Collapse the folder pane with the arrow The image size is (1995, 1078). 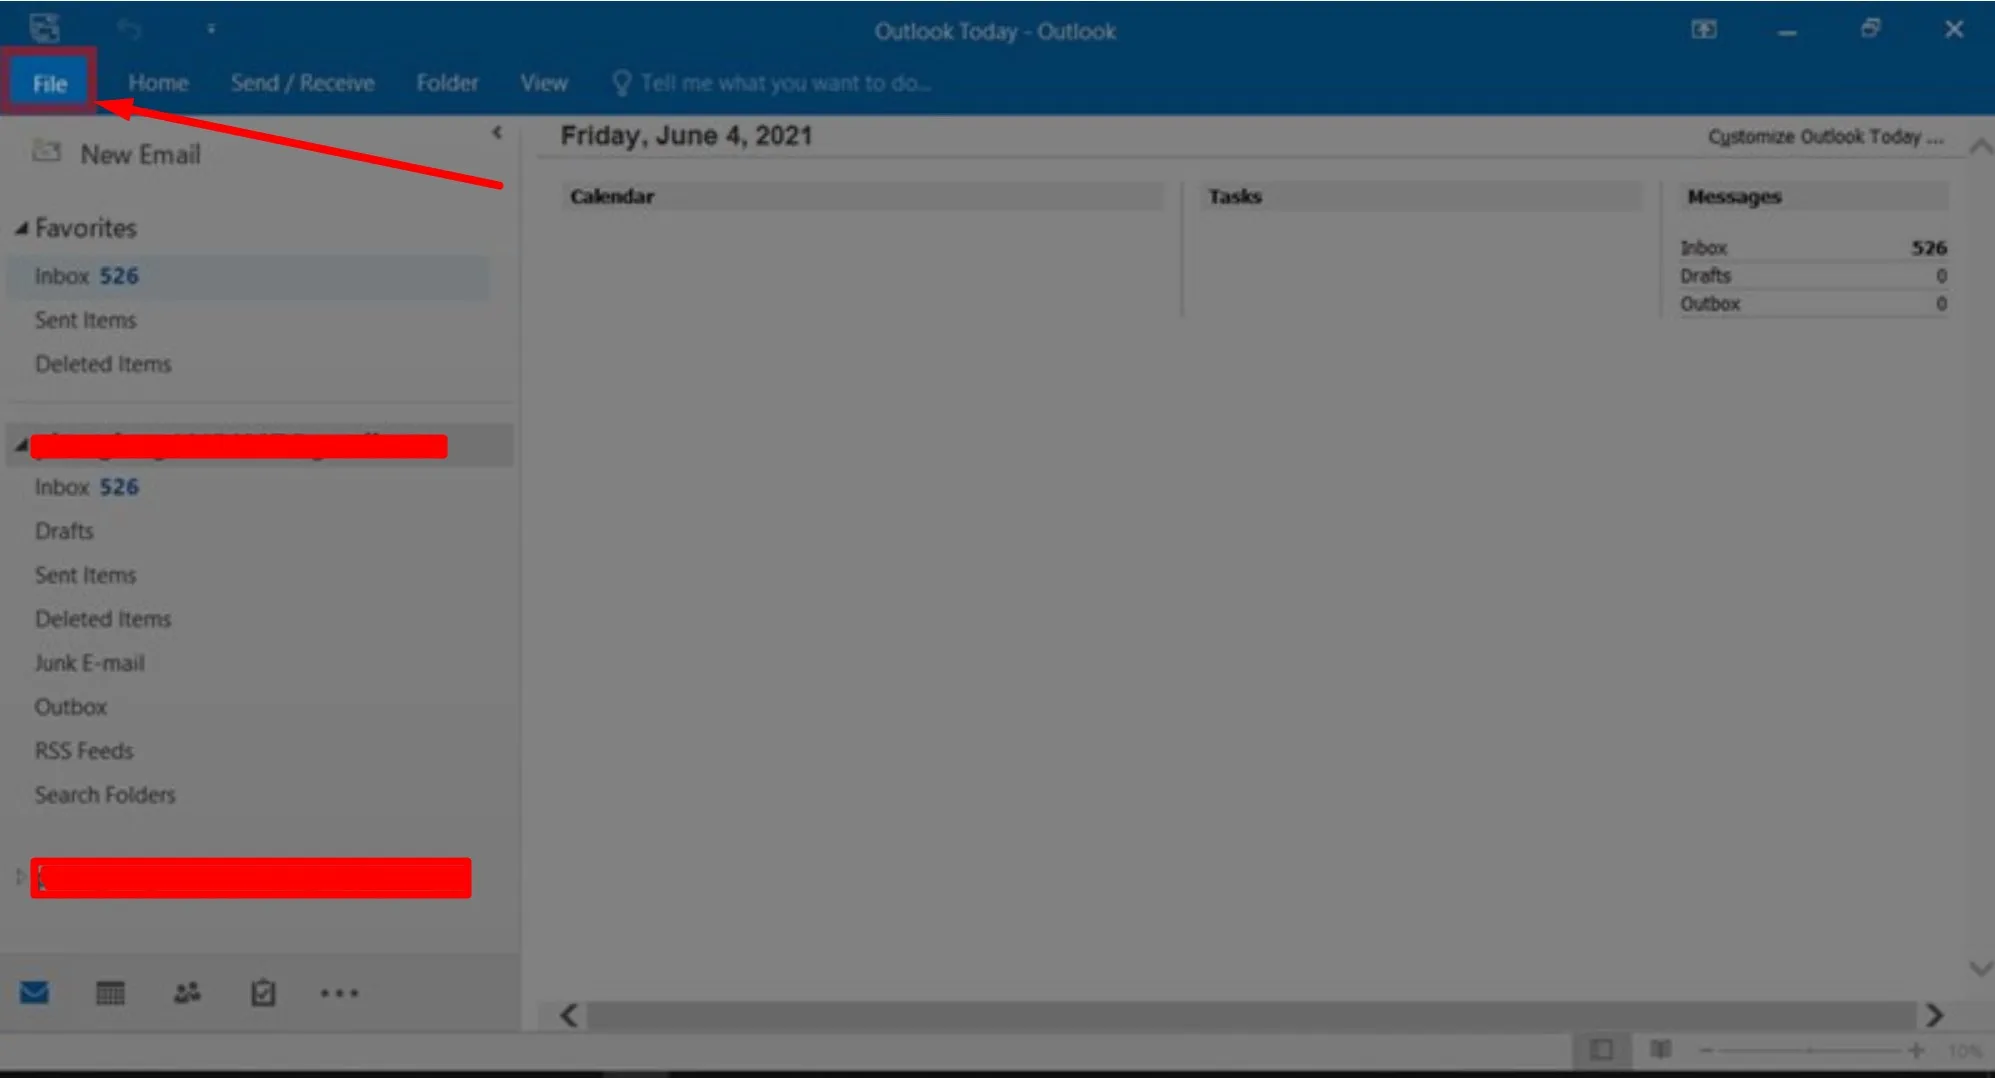click(498, 131)
